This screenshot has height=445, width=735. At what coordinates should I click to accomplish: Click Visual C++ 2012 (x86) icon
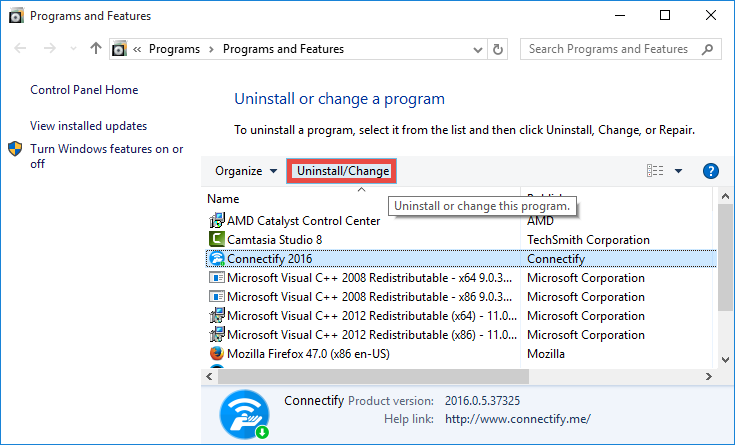(x=217, y=334)
